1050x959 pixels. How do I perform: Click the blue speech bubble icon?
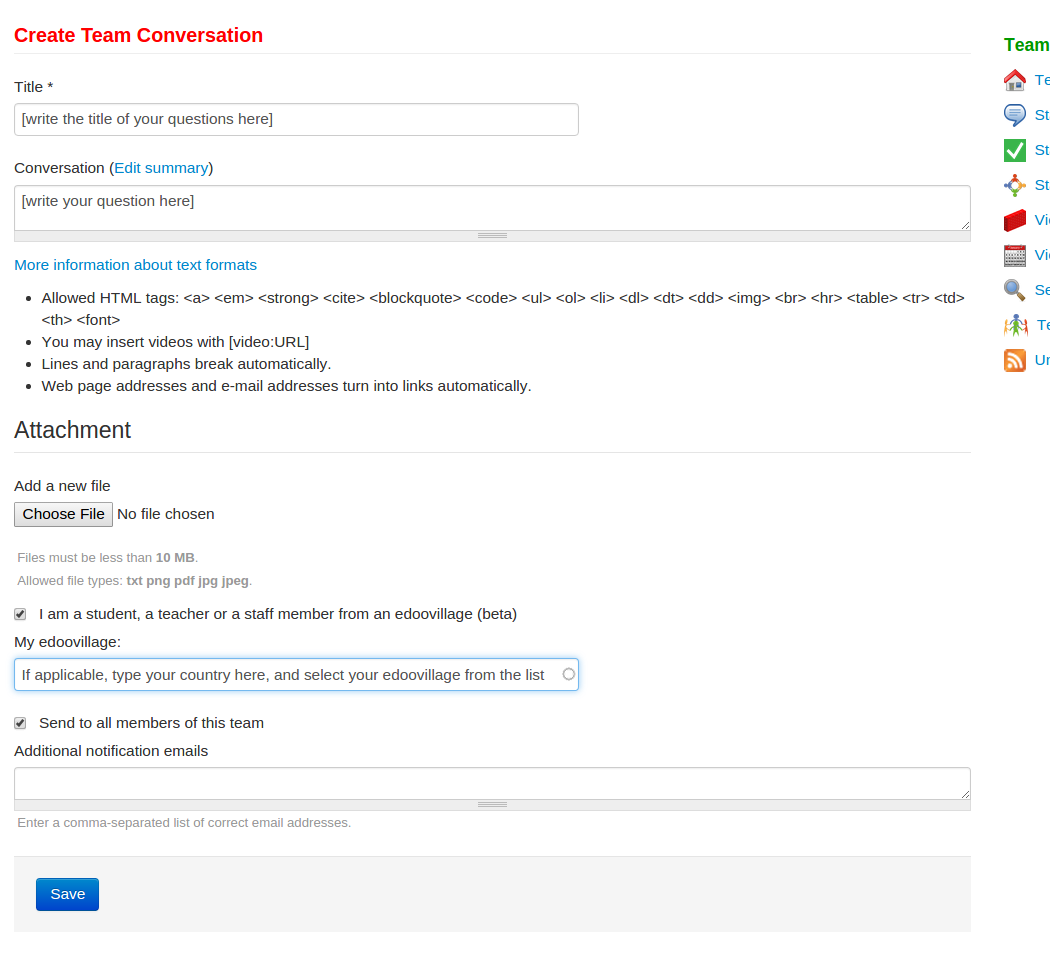(x=1015, y=115)
